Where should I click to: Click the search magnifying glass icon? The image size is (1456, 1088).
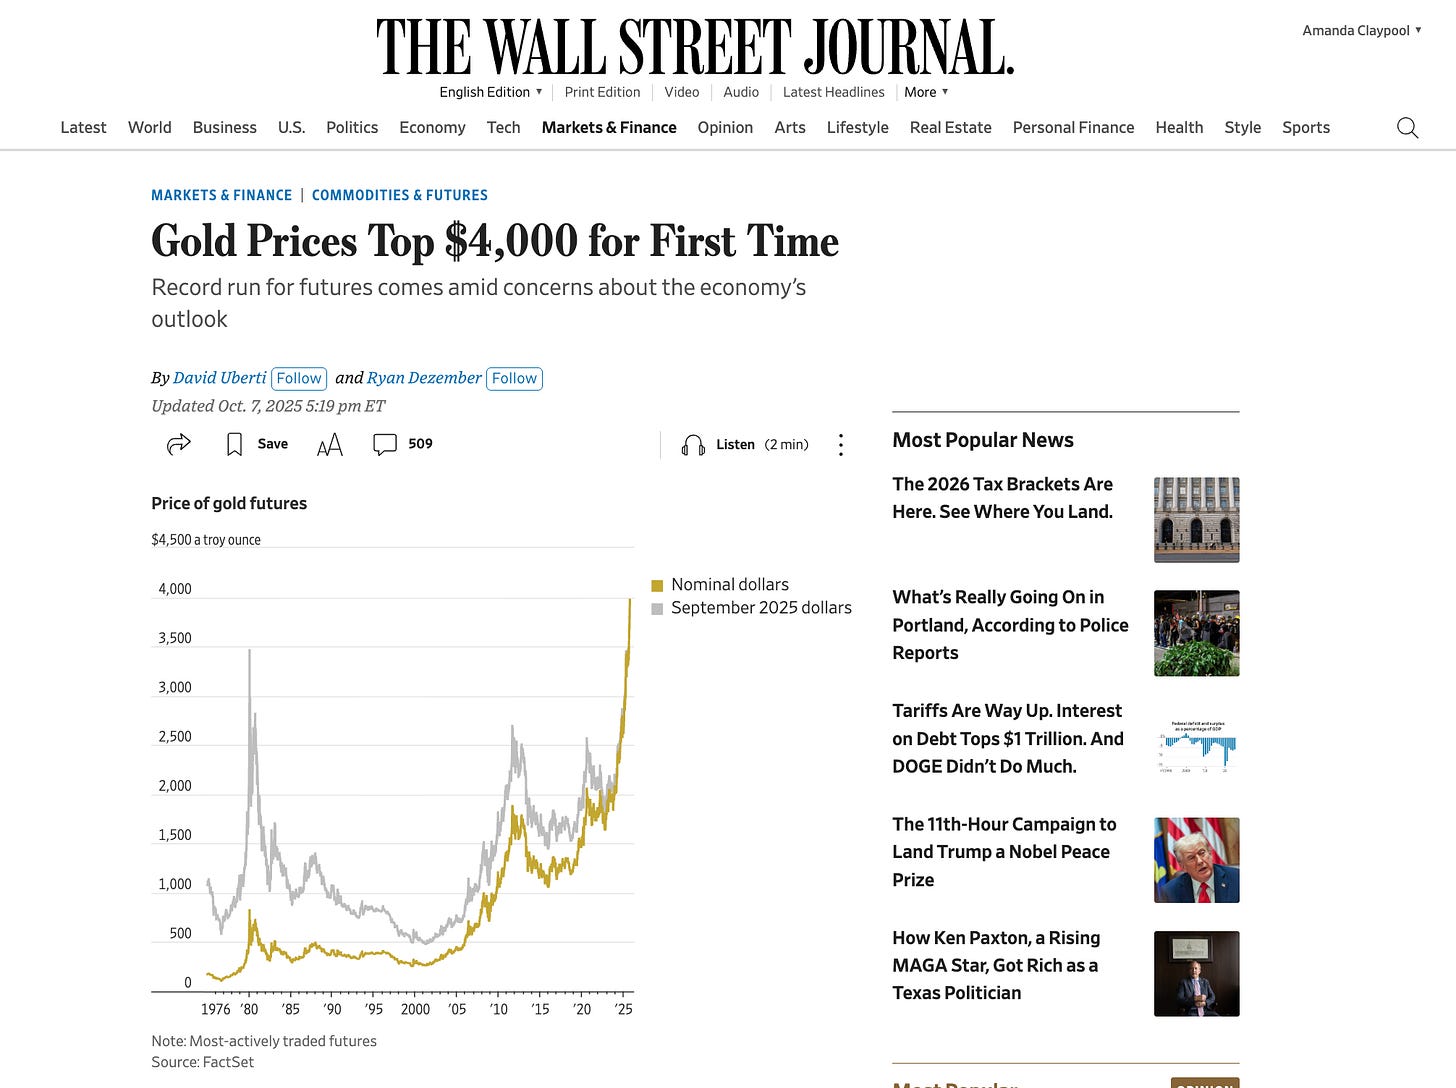click(x=1407, y=128)
